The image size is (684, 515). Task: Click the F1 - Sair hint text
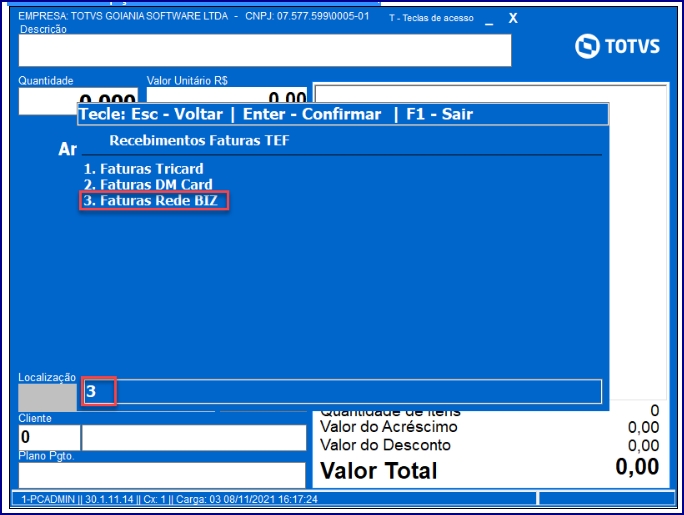coord(440,114)
